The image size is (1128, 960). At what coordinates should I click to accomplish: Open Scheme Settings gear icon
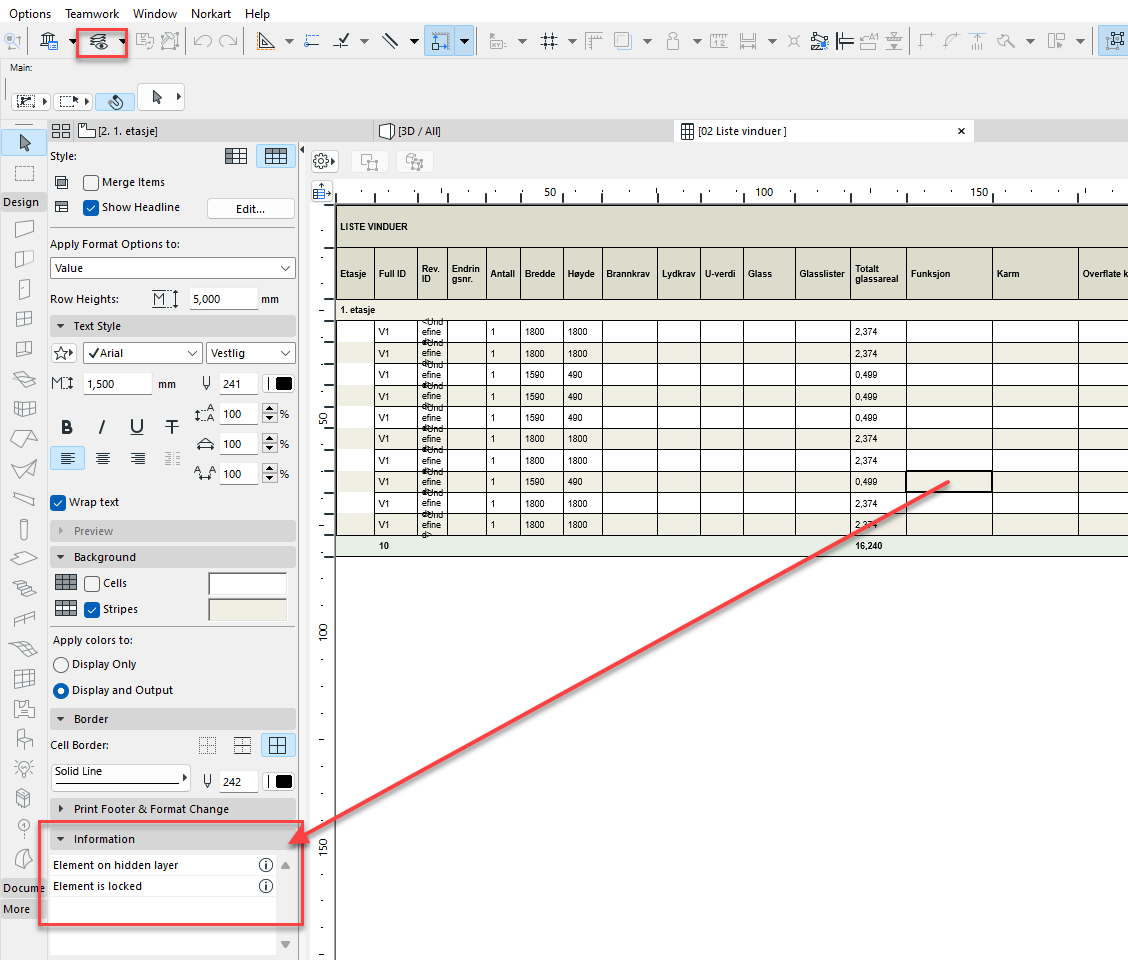(x=321, y=161)
